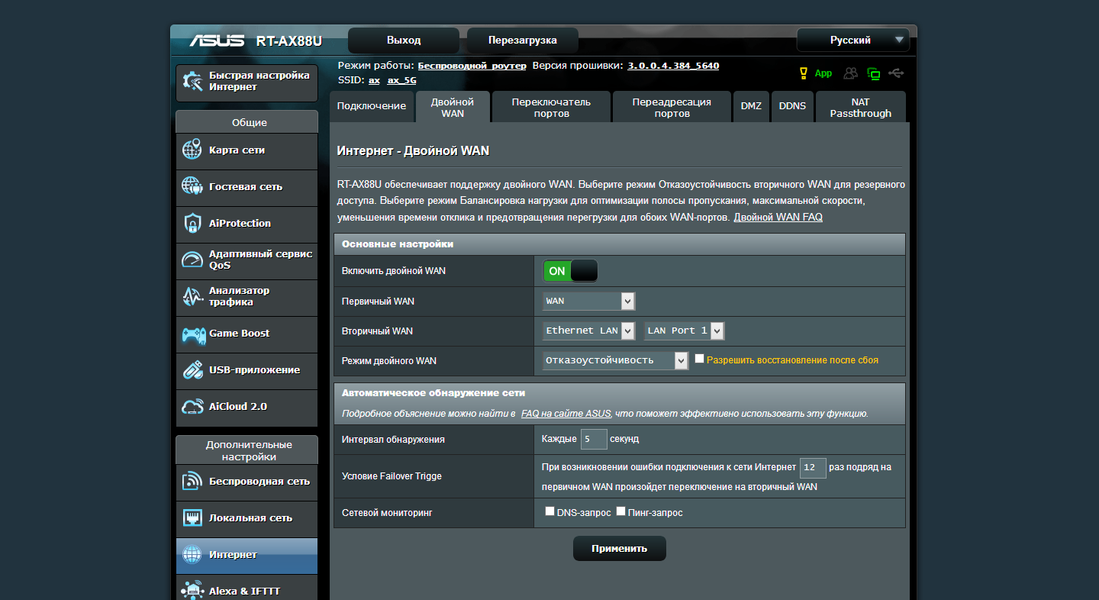Open Беспроводная сеть wireless icon
Image resolution: width=1099 pixels, height=600 pixels.
[x=192, y=481]
